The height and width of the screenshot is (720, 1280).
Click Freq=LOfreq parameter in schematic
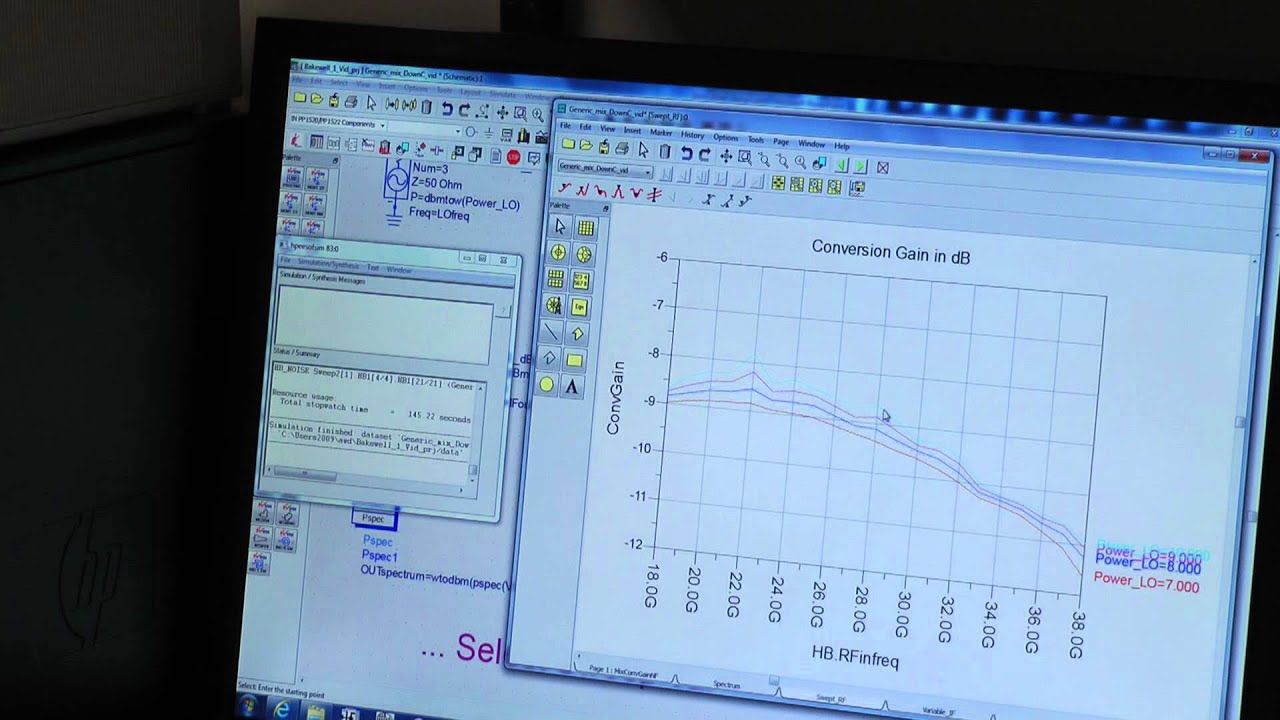[x=439, y=214]
